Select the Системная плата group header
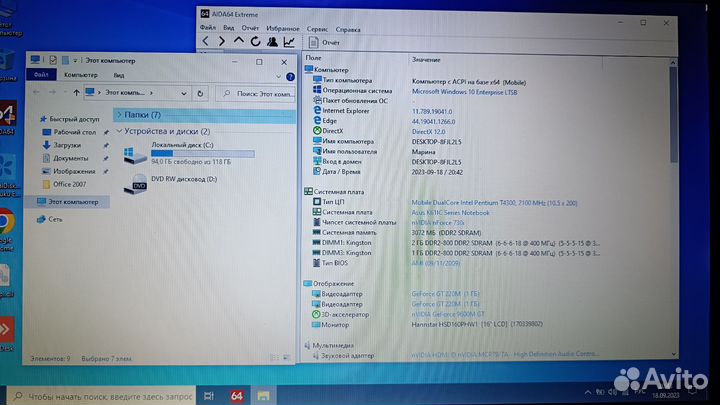Viewport: 720px width, 405px height. click(334, 191)
